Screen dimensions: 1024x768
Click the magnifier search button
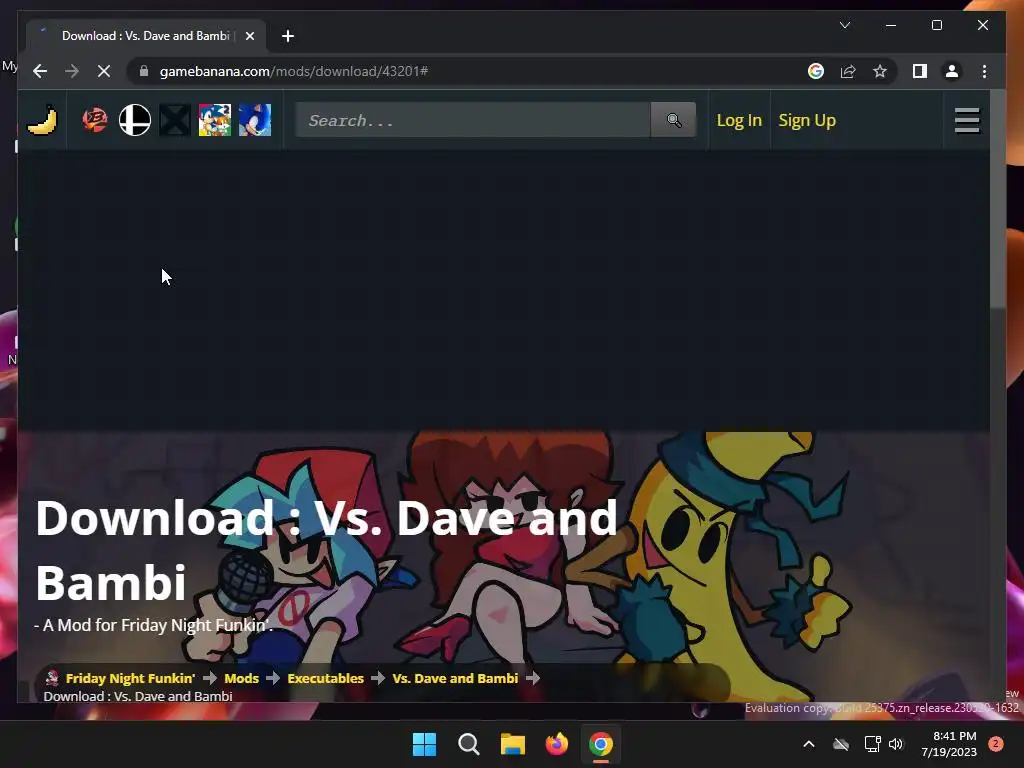click(673, 120)
